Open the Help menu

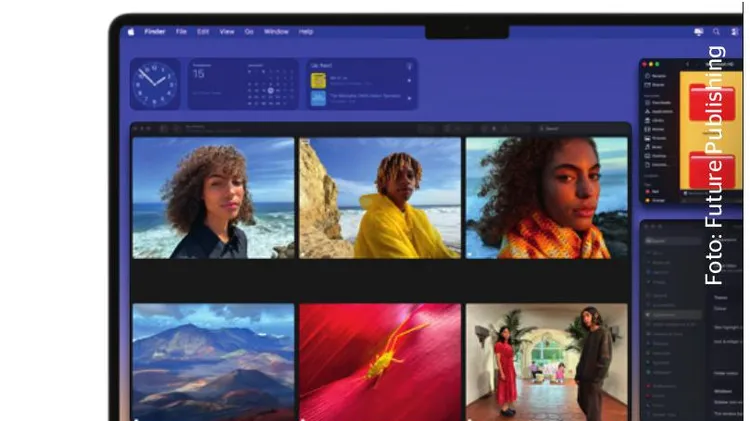[306, 32]
